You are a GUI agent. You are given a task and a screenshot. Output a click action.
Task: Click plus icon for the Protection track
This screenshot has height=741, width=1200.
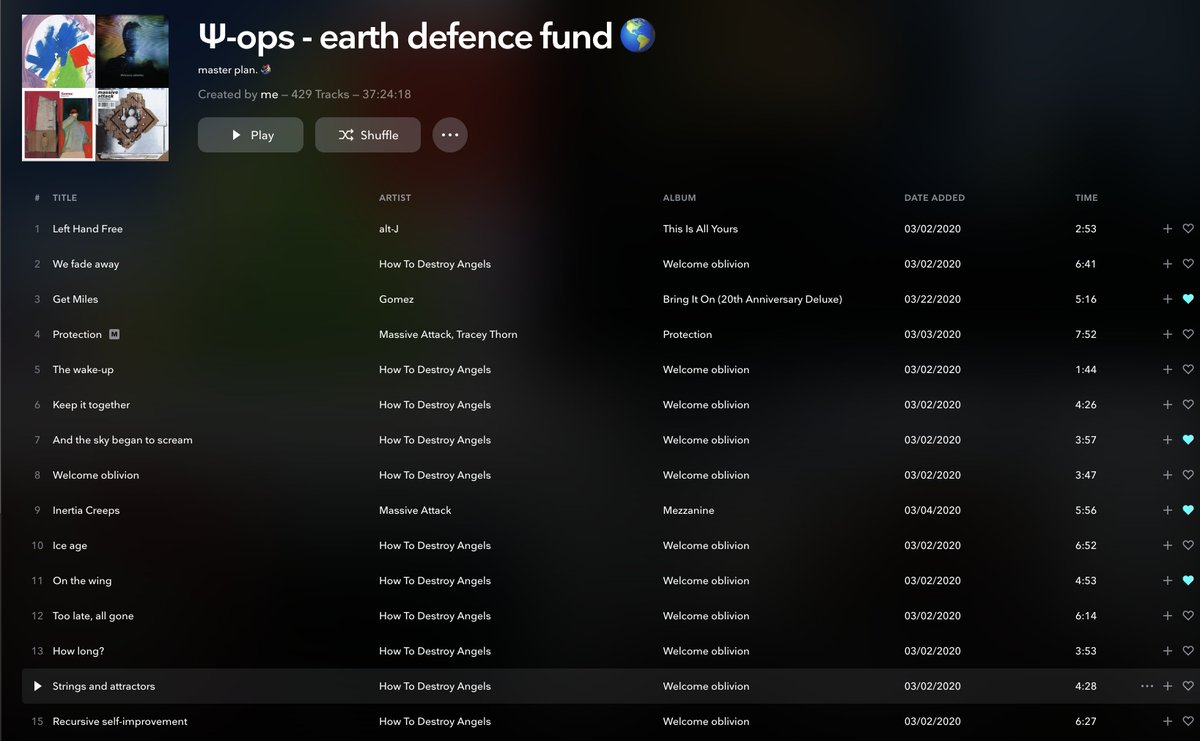(1167, 334)
